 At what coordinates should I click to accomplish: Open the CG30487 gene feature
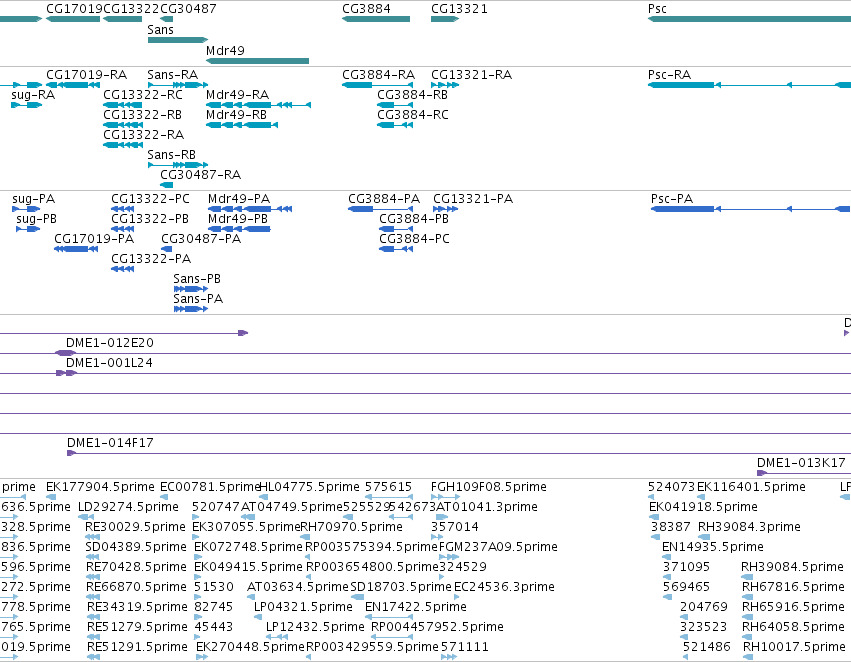[167, 19]
